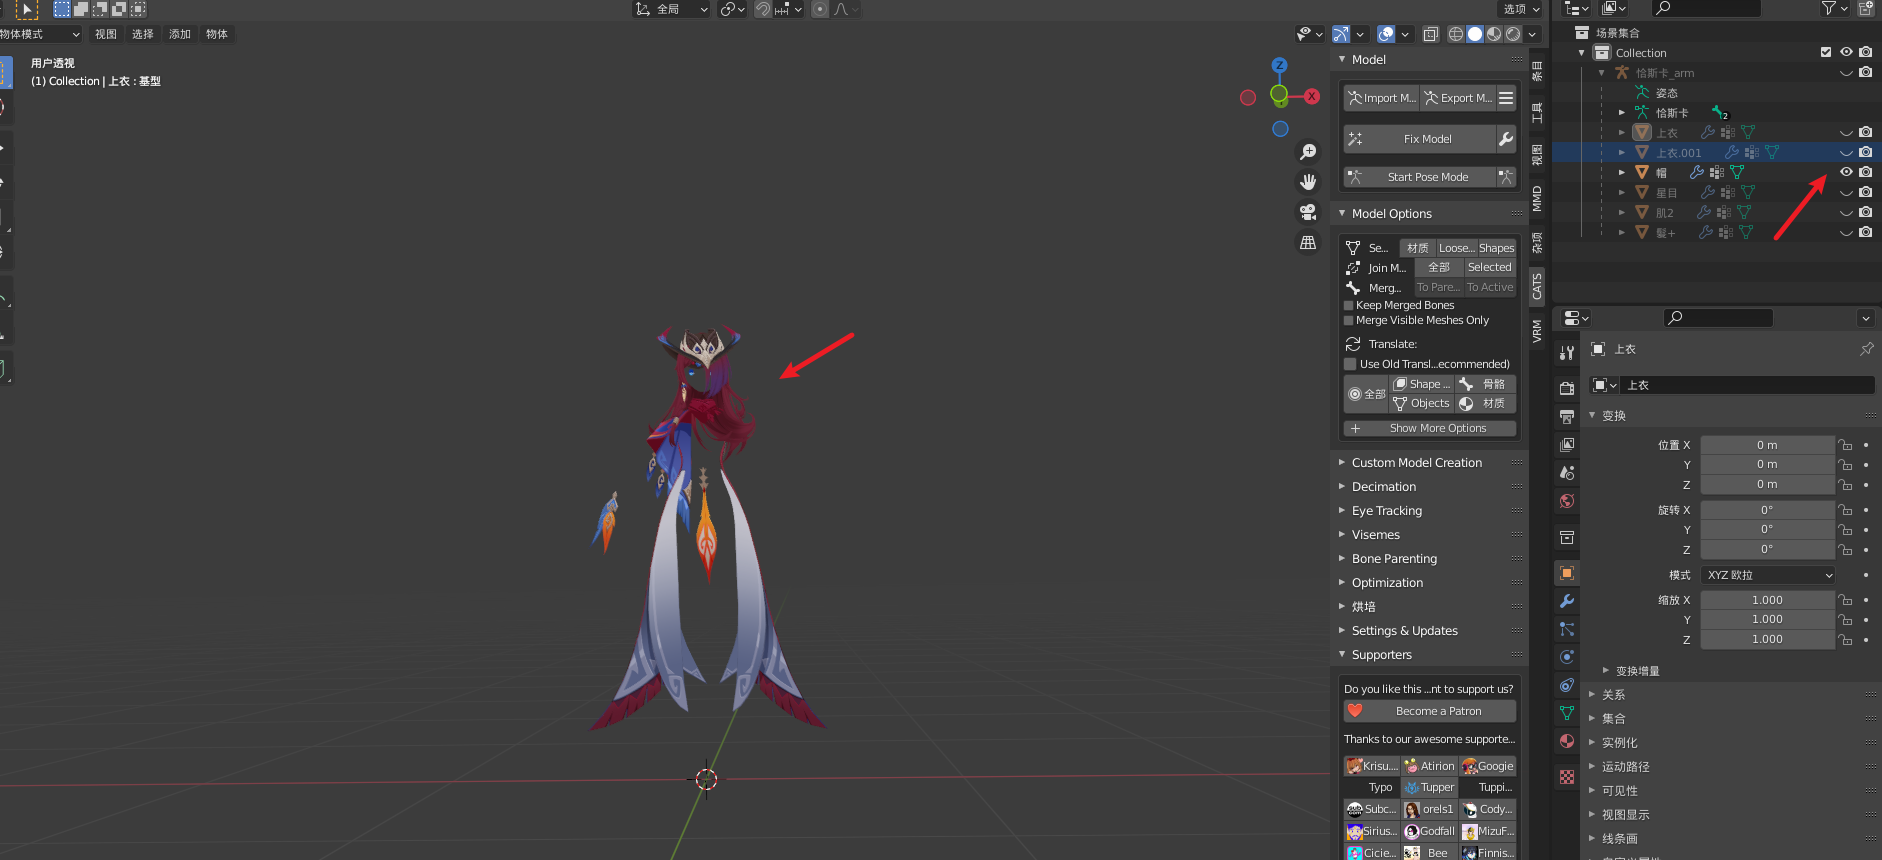Open the Scene properties tab icon
The height and width of the screenshot is (860, 1882).
click(1567, 472)
